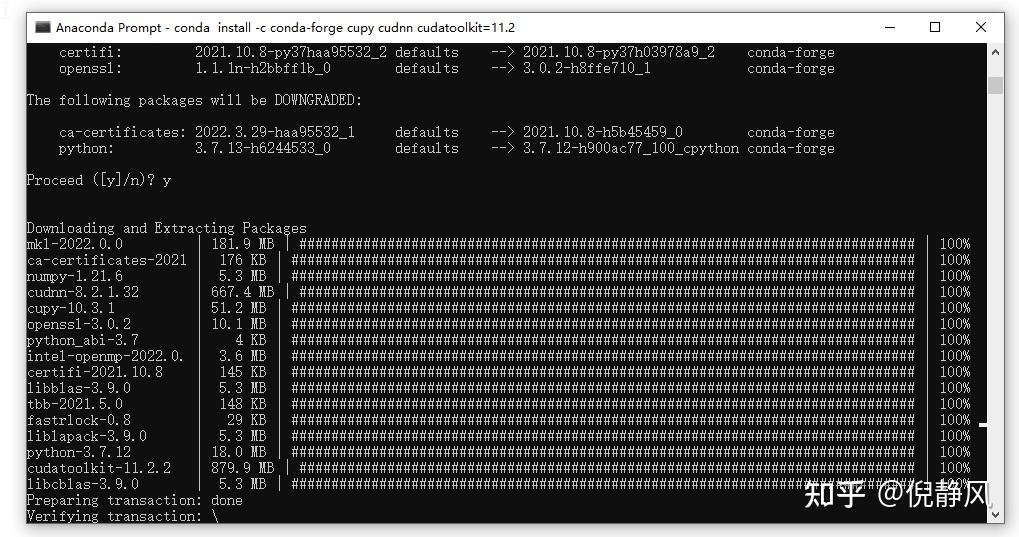Close the Anaconda Prompt window

pos(981,27)
